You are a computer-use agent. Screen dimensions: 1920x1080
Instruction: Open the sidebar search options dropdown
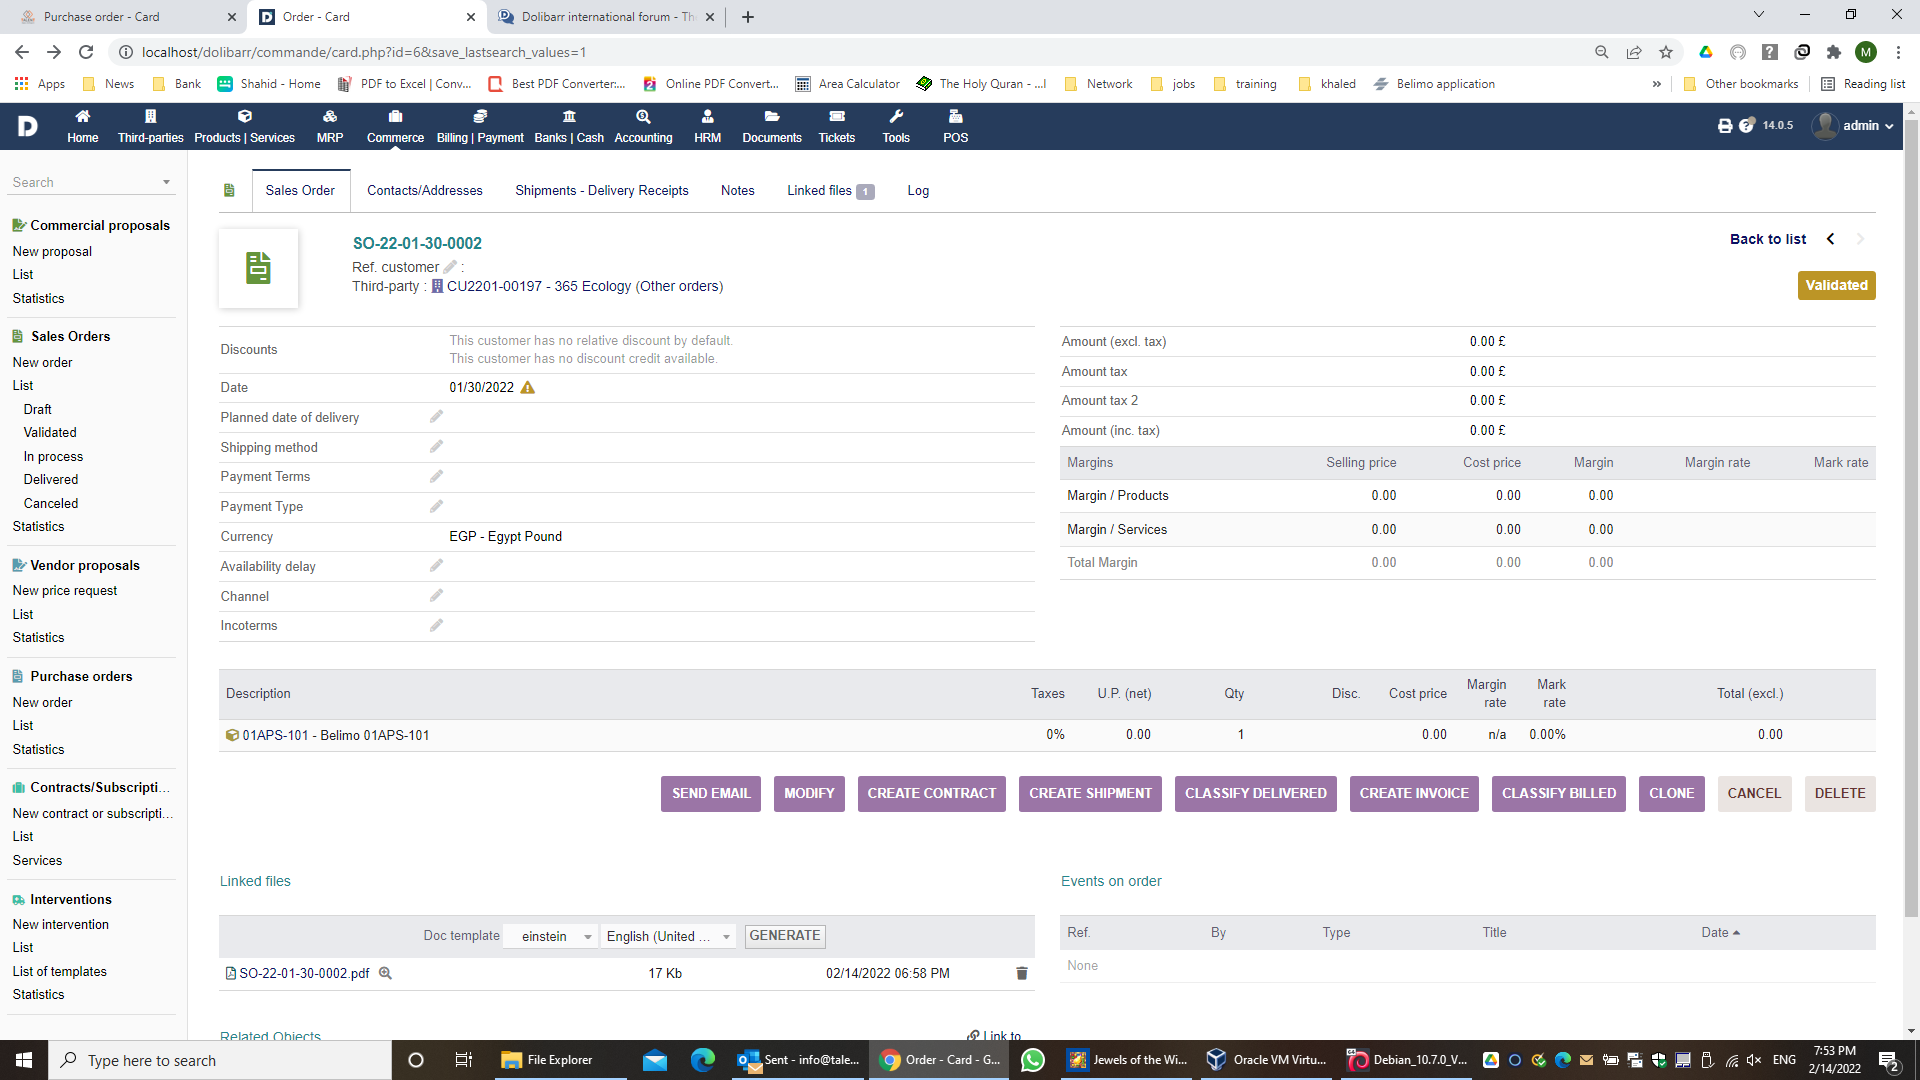point(165,182)
